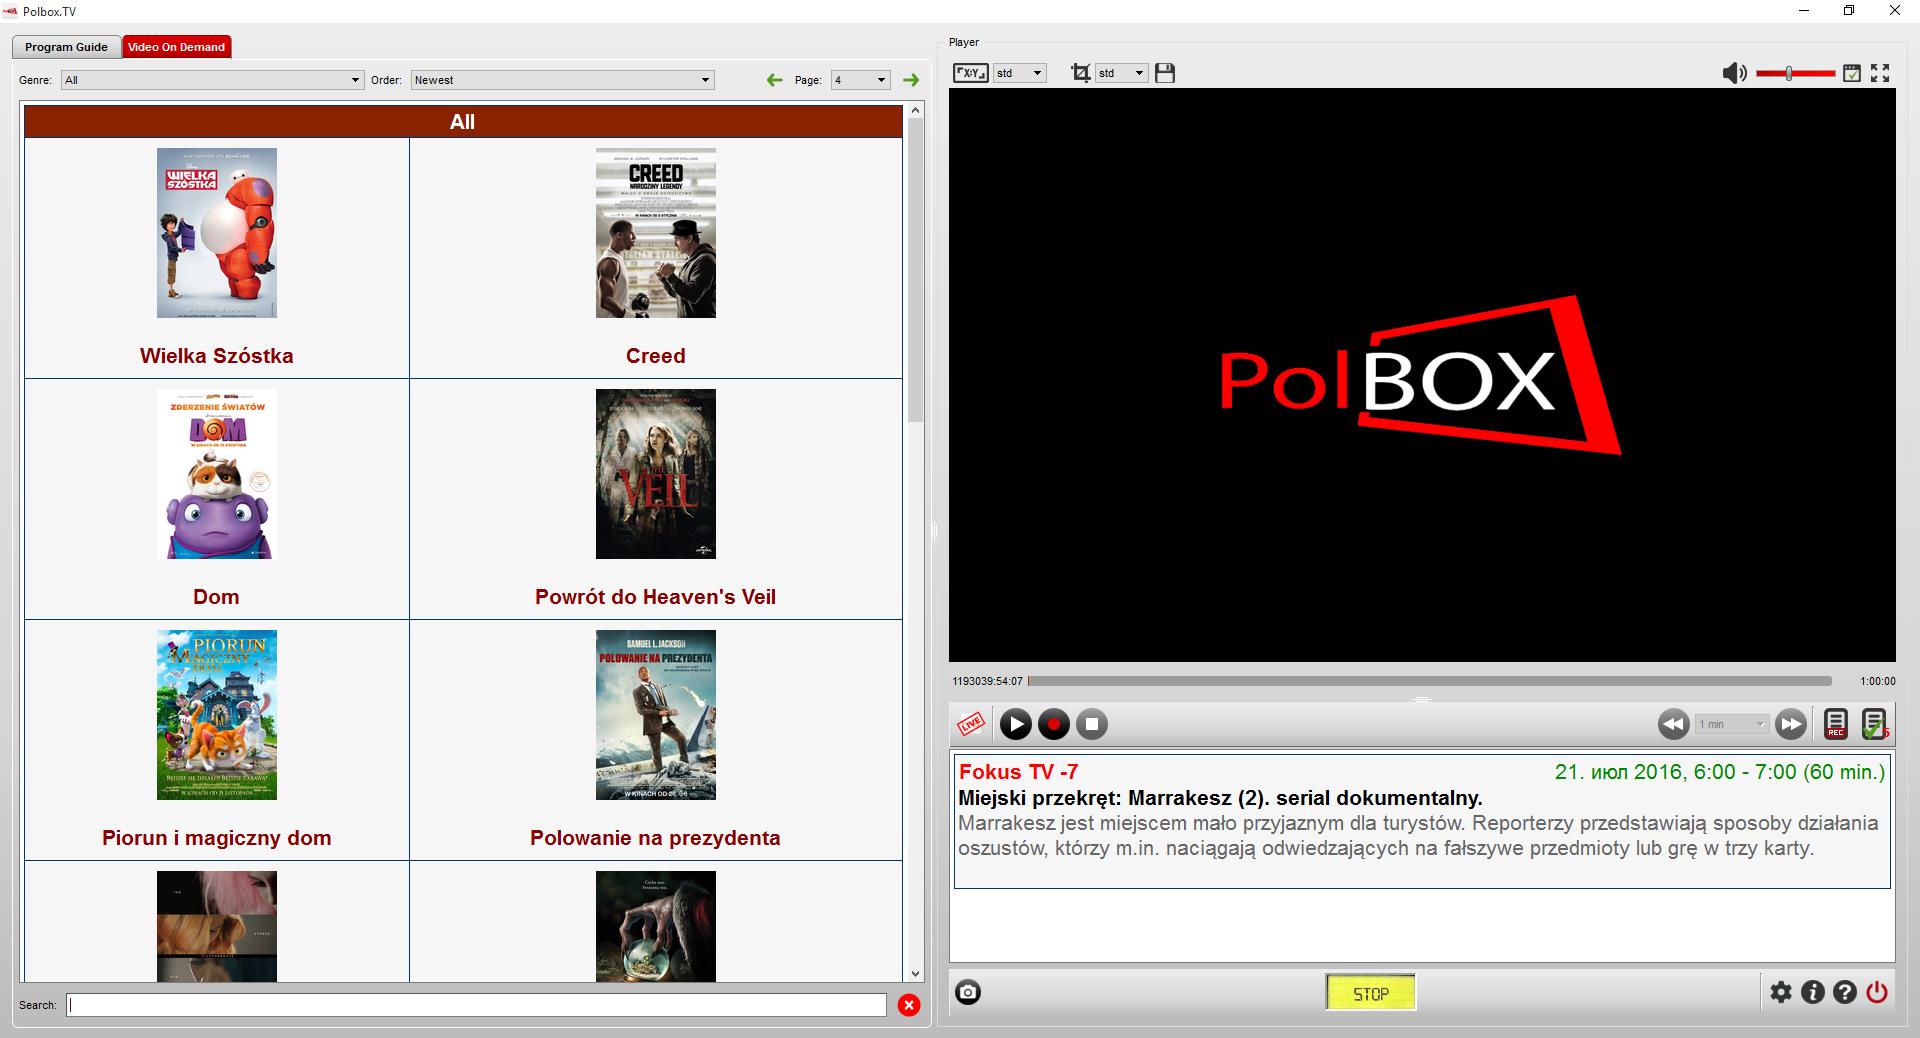Open the Order dropdown showing Newest

[x=562, y=80]
